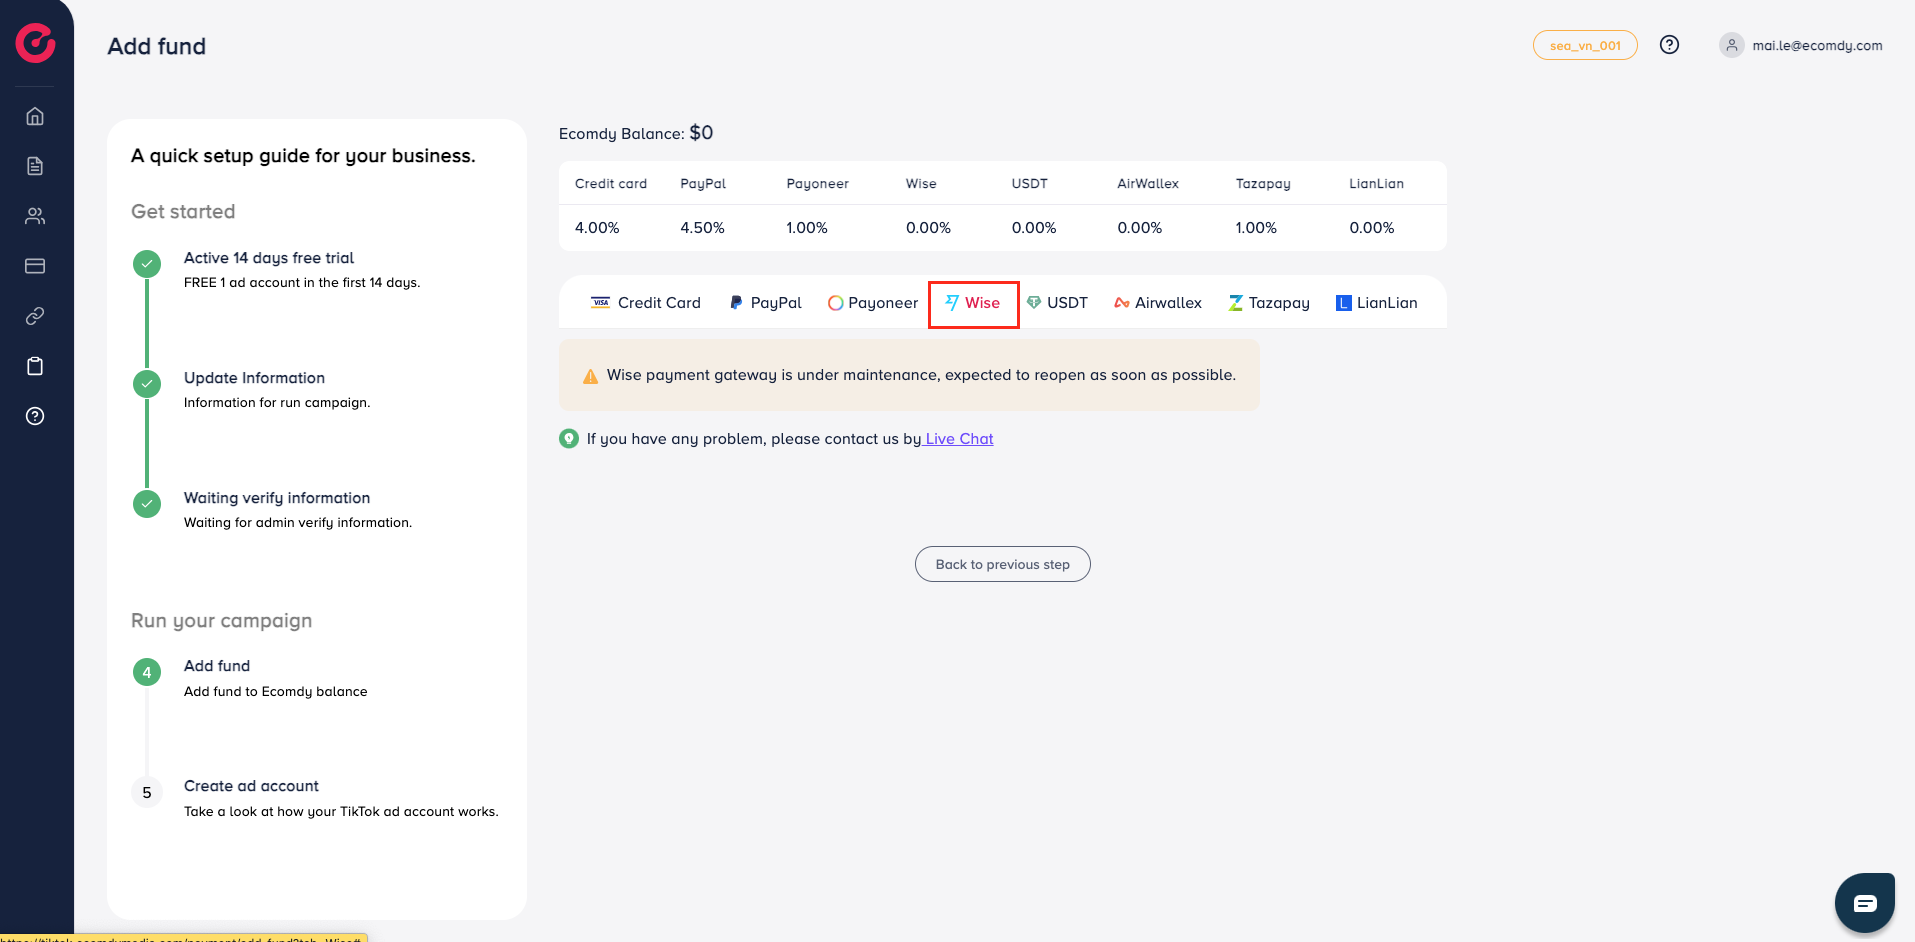Click the mai.le@ecomdy.com account name
The height and width of the screenshot is (942, 1915).
[x=1817, y=46]
